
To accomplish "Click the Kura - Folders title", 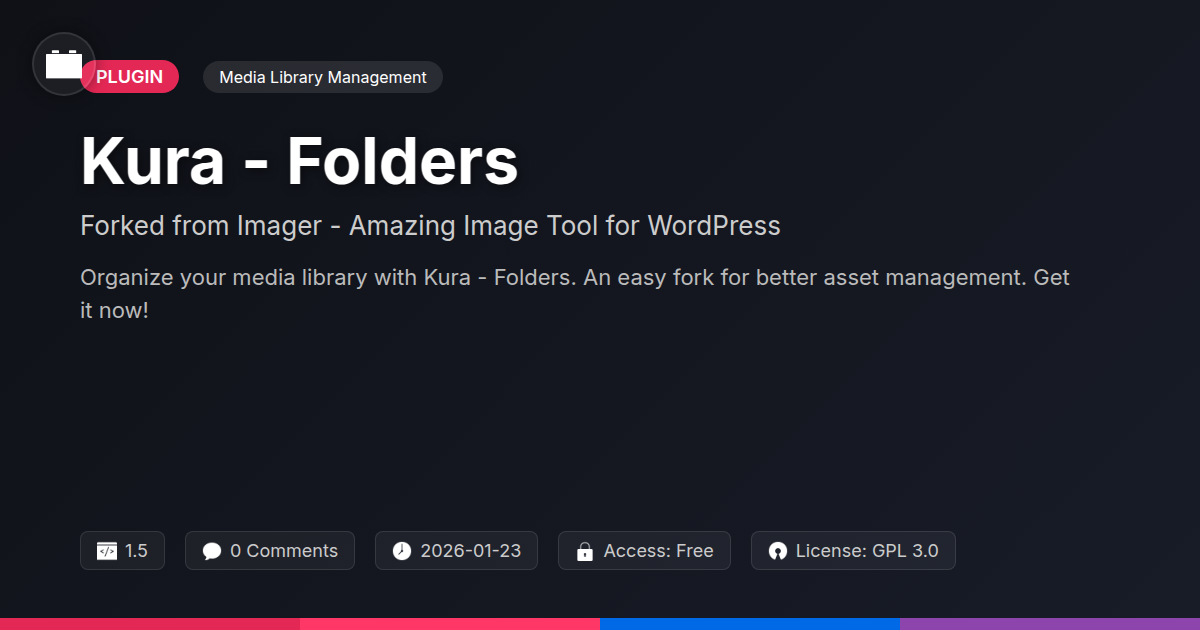I will point(299,160).
